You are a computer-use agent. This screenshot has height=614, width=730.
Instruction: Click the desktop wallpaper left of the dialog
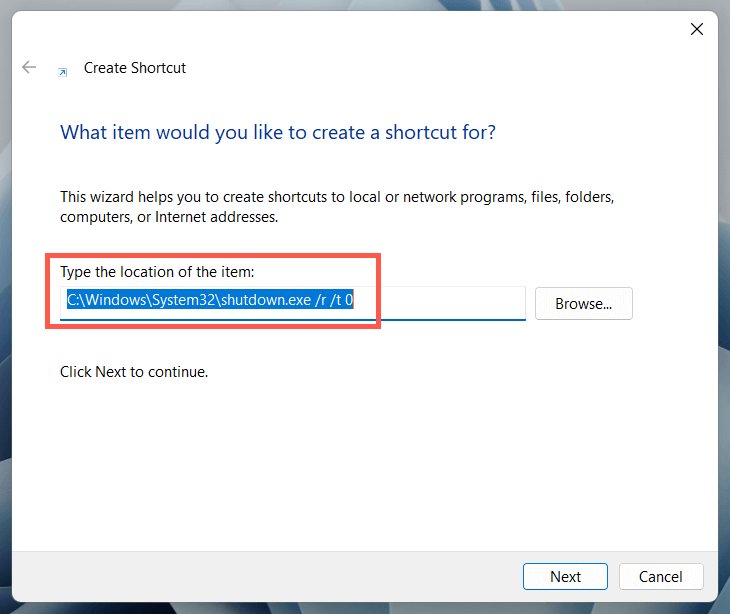point(5,300)
